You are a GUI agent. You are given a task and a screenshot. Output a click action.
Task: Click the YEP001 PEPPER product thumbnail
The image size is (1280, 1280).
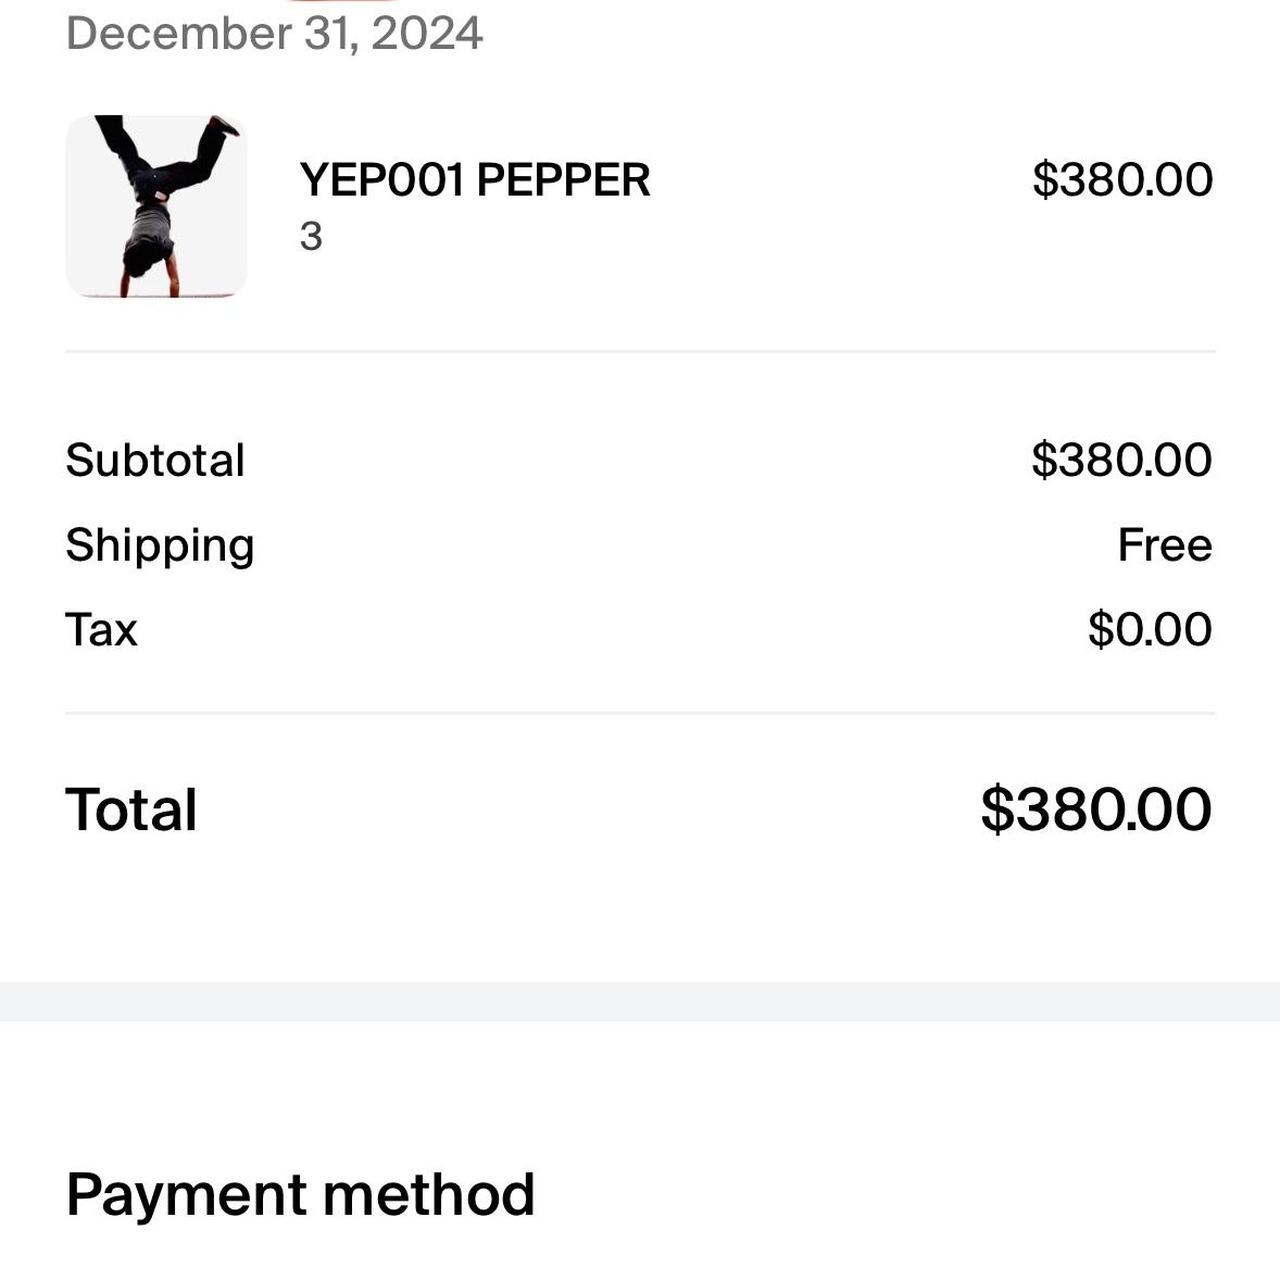156,206
